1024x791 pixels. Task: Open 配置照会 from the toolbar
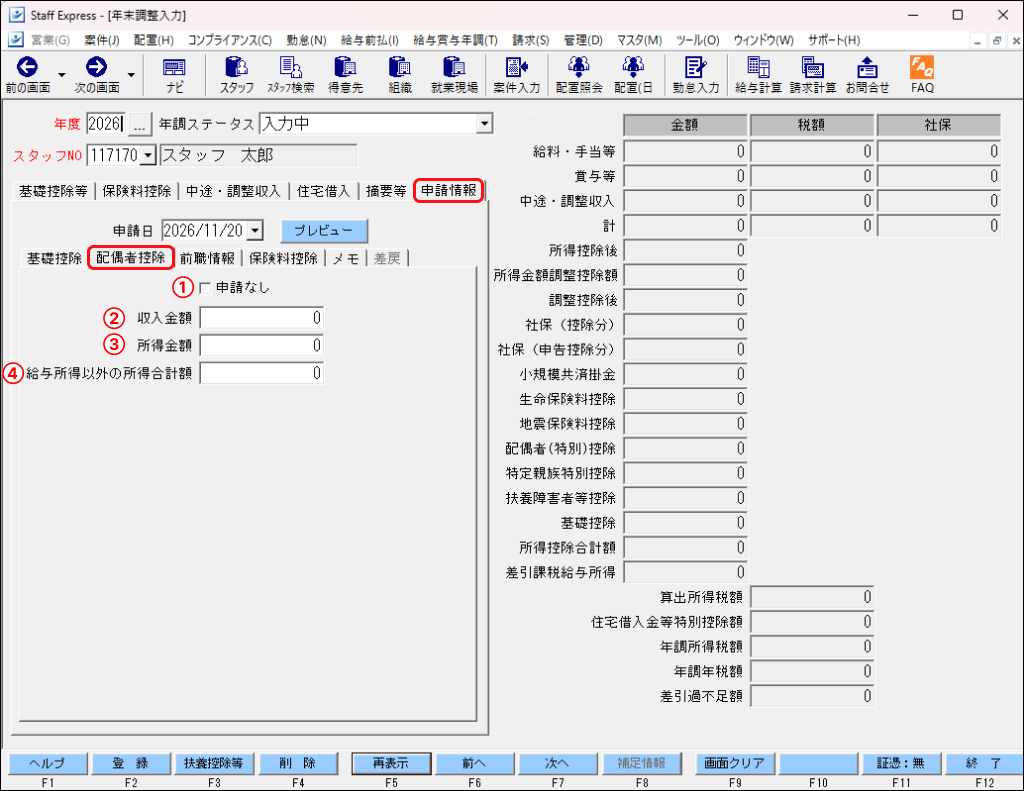pos(579,74)
